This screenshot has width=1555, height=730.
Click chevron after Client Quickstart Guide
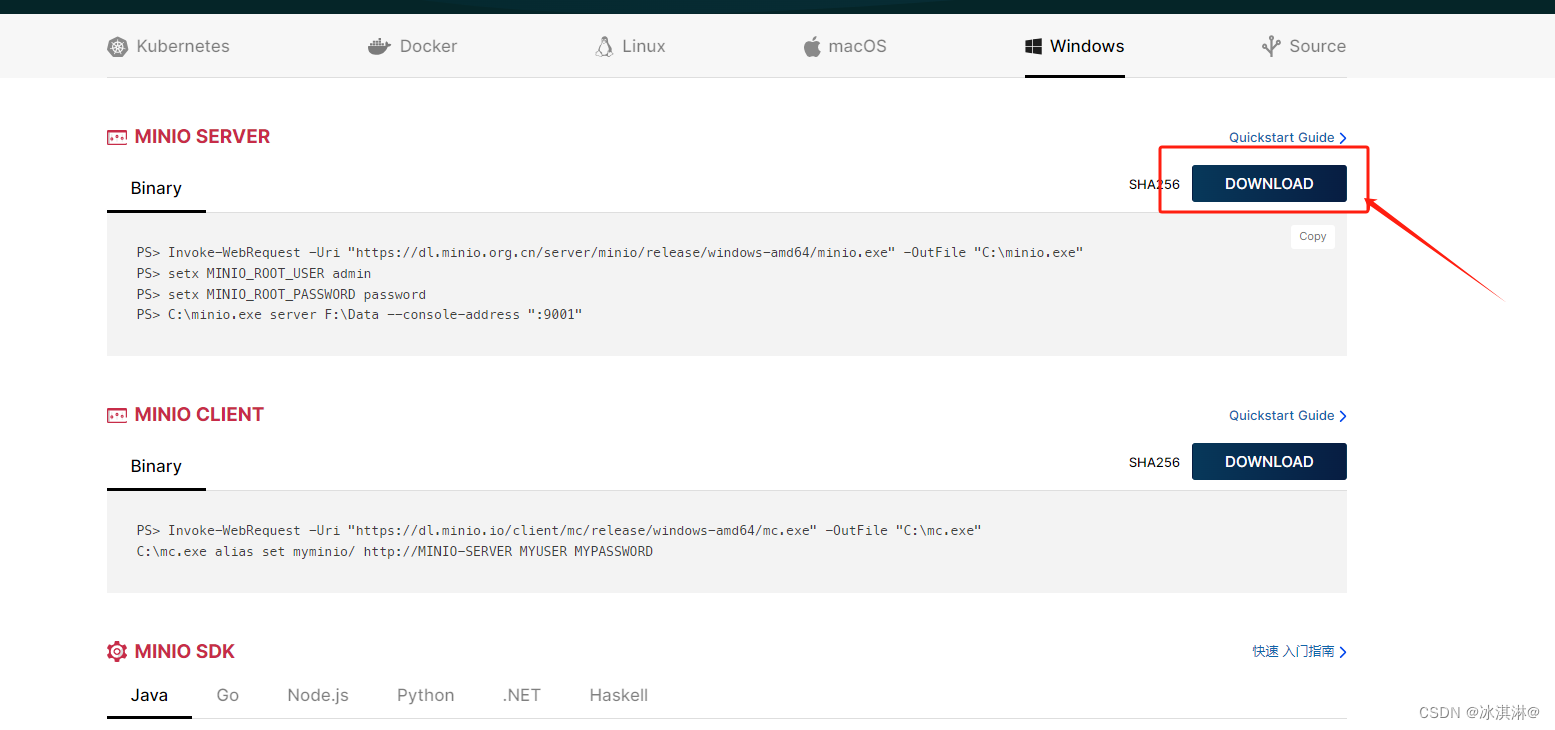tap(1343, 416)
